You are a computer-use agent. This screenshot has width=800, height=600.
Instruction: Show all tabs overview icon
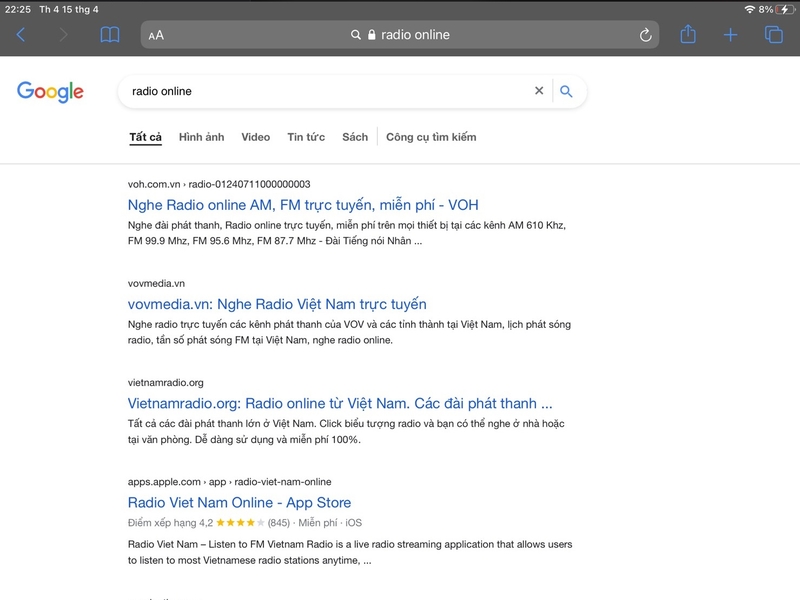click(773, 35)
